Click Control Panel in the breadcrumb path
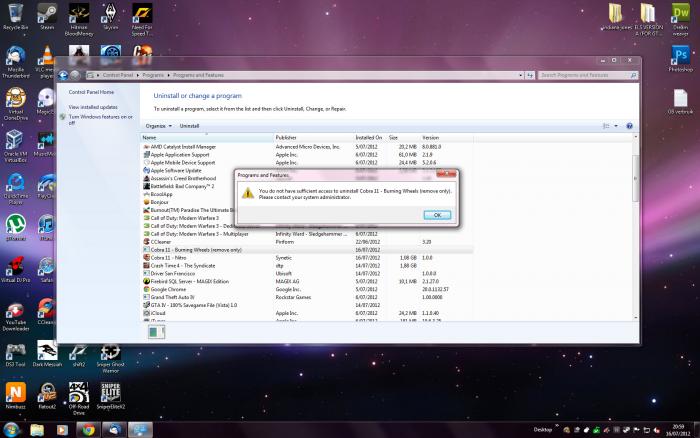This screenshot has height=438, width=700. (118, 75)
